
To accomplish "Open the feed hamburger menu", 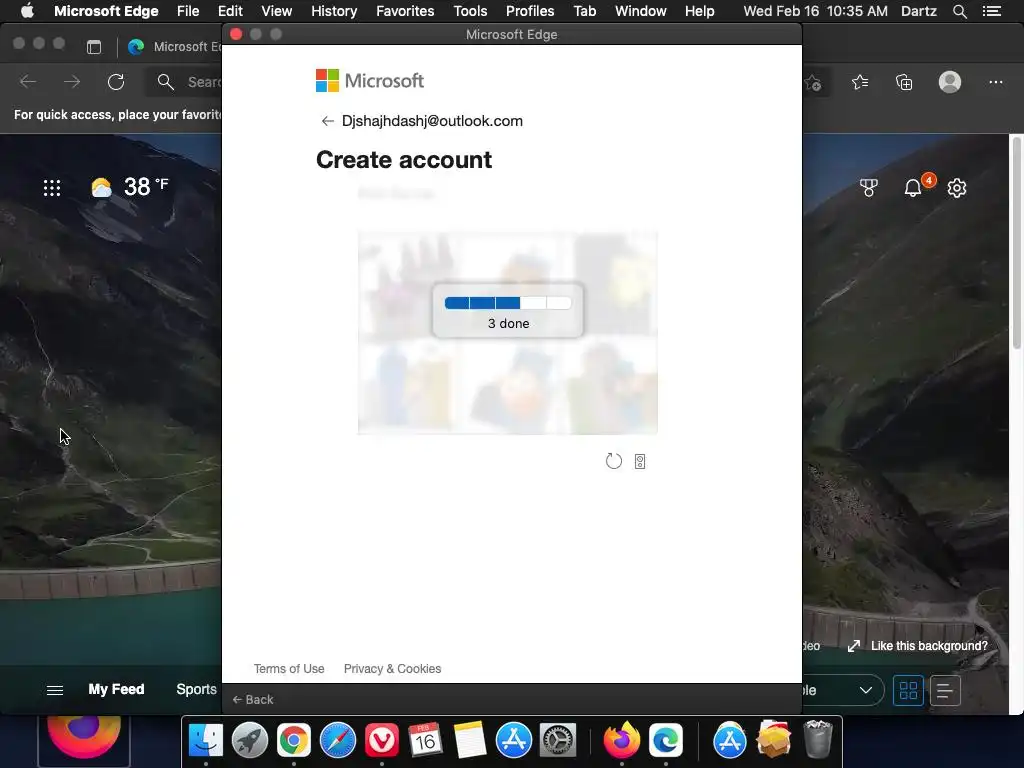I will point(55,690).
